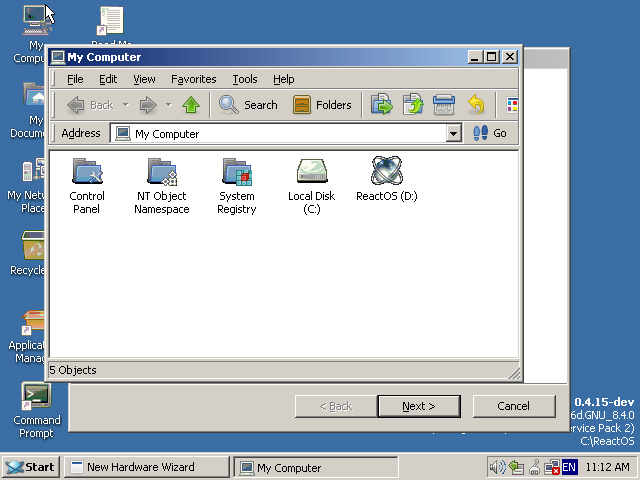The width and height of the screenshot is (640, 480).
Task: Click the Start button
Action: tap(31, 467)
